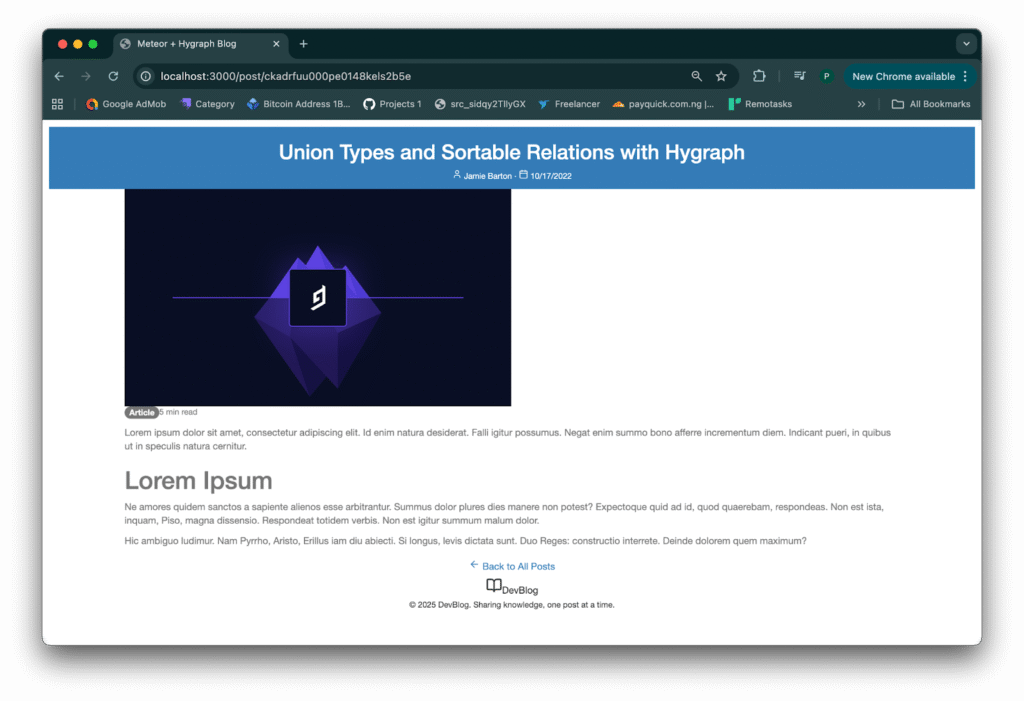Close the Meteor + Hygraph Blog tab
Screen dimensions: 1024x701
[x=276, y=44]
